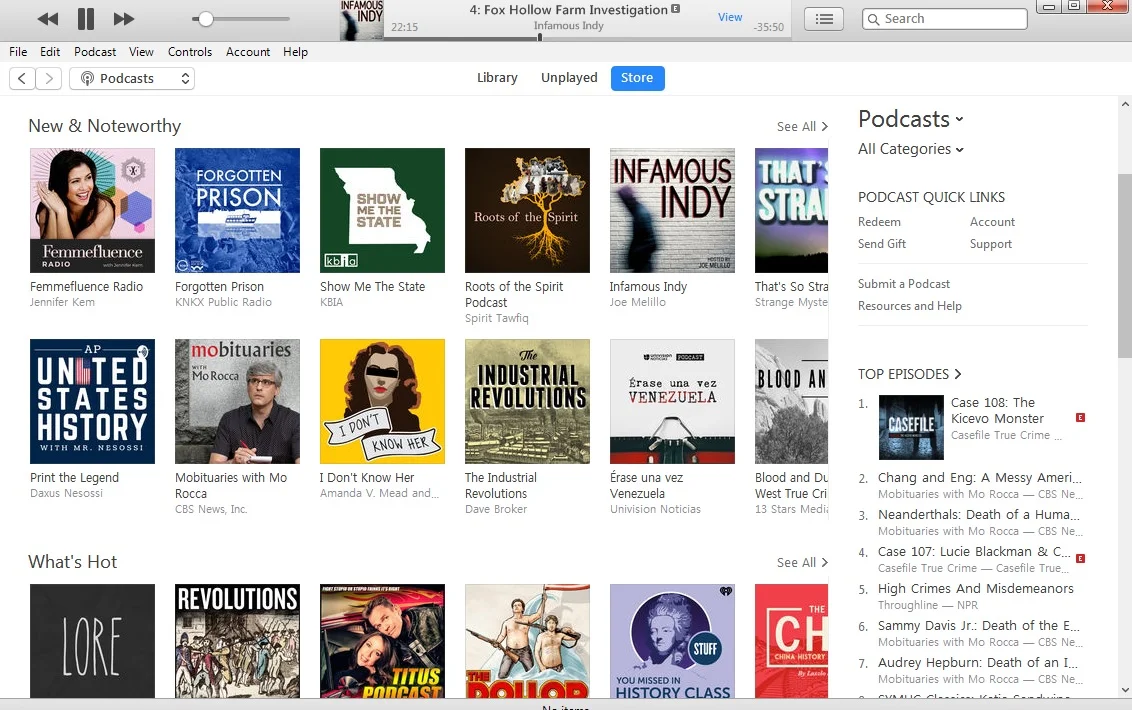The height and width of the screenshot is (710, 1132).
Task: Click the Search input field
Action: tap(944, 19)
